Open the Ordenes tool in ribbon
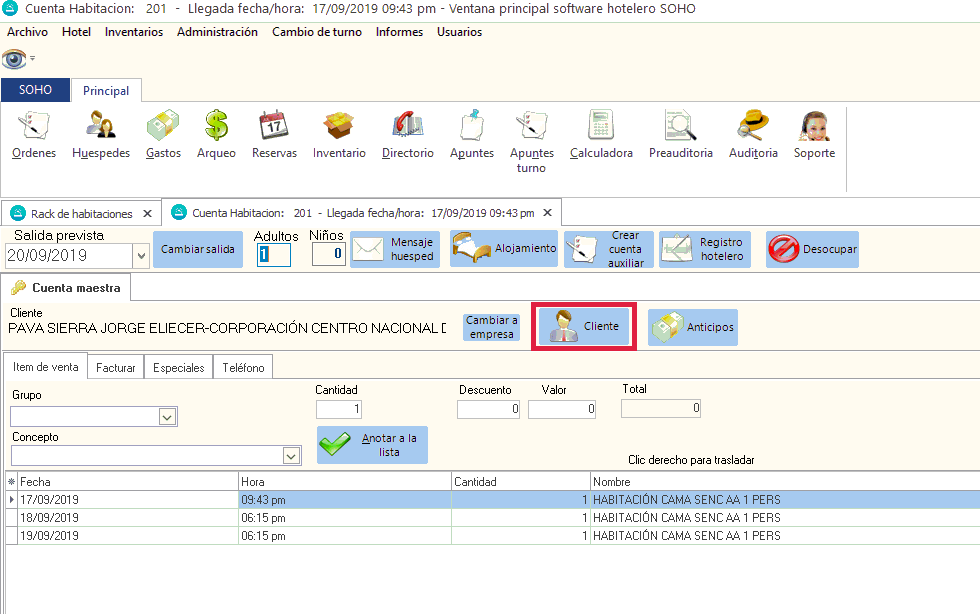The width and height of the screenshot is (980, 614). coord(33,135)
